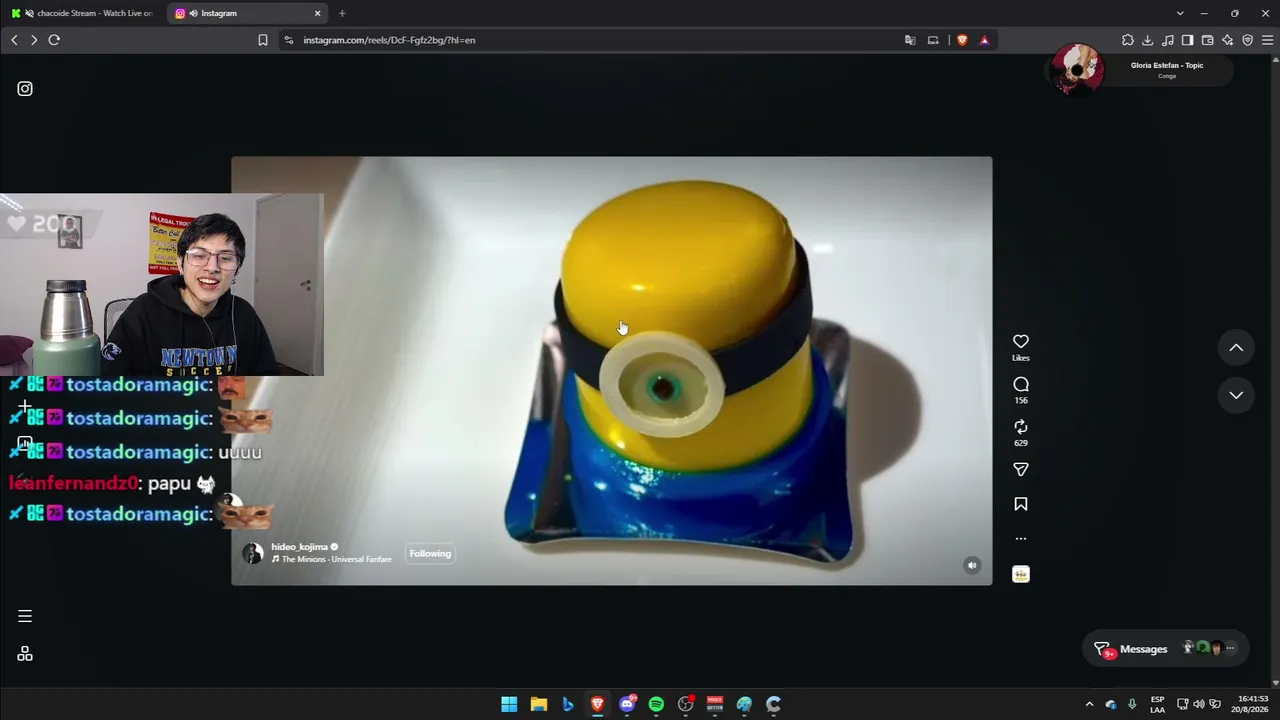Switch to the Instagram tab

[x=248, y=13]
